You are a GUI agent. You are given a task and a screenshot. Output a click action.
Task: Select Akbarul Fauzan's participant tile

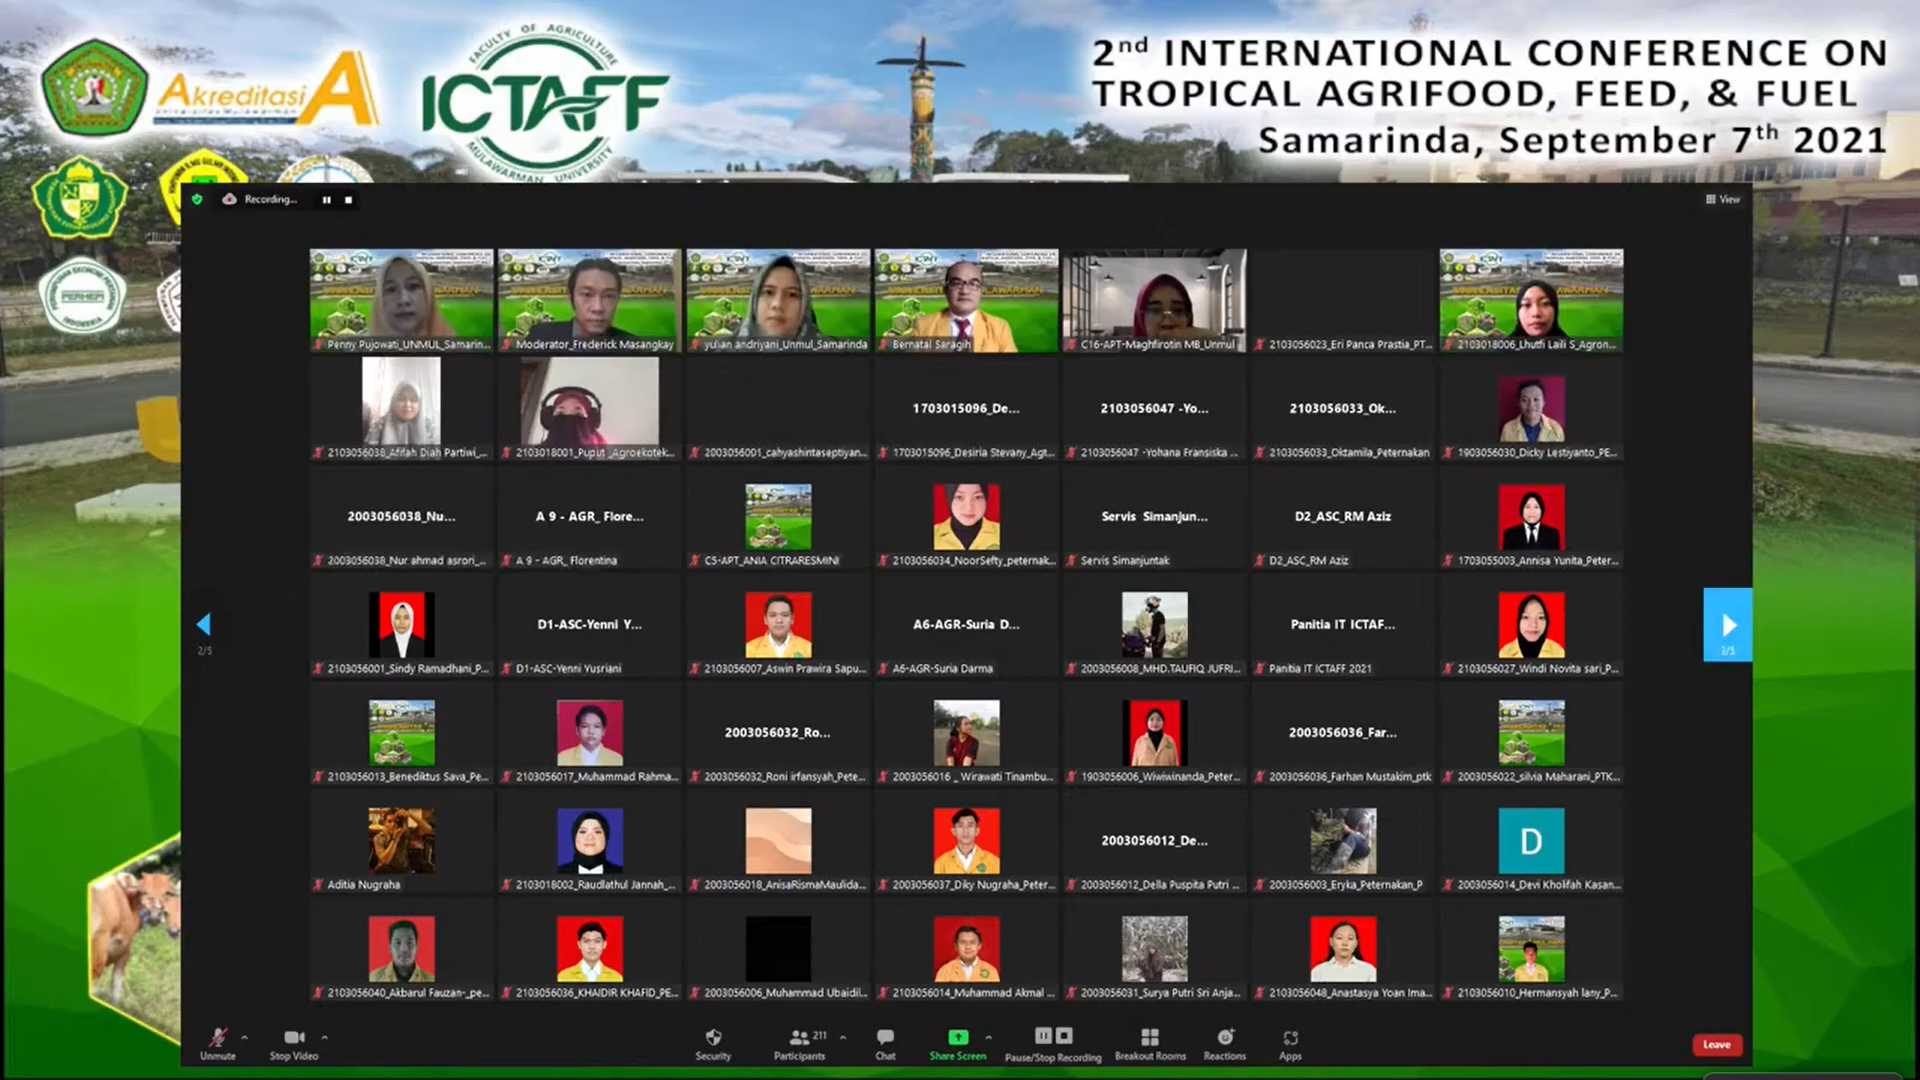tap(401, 948)
